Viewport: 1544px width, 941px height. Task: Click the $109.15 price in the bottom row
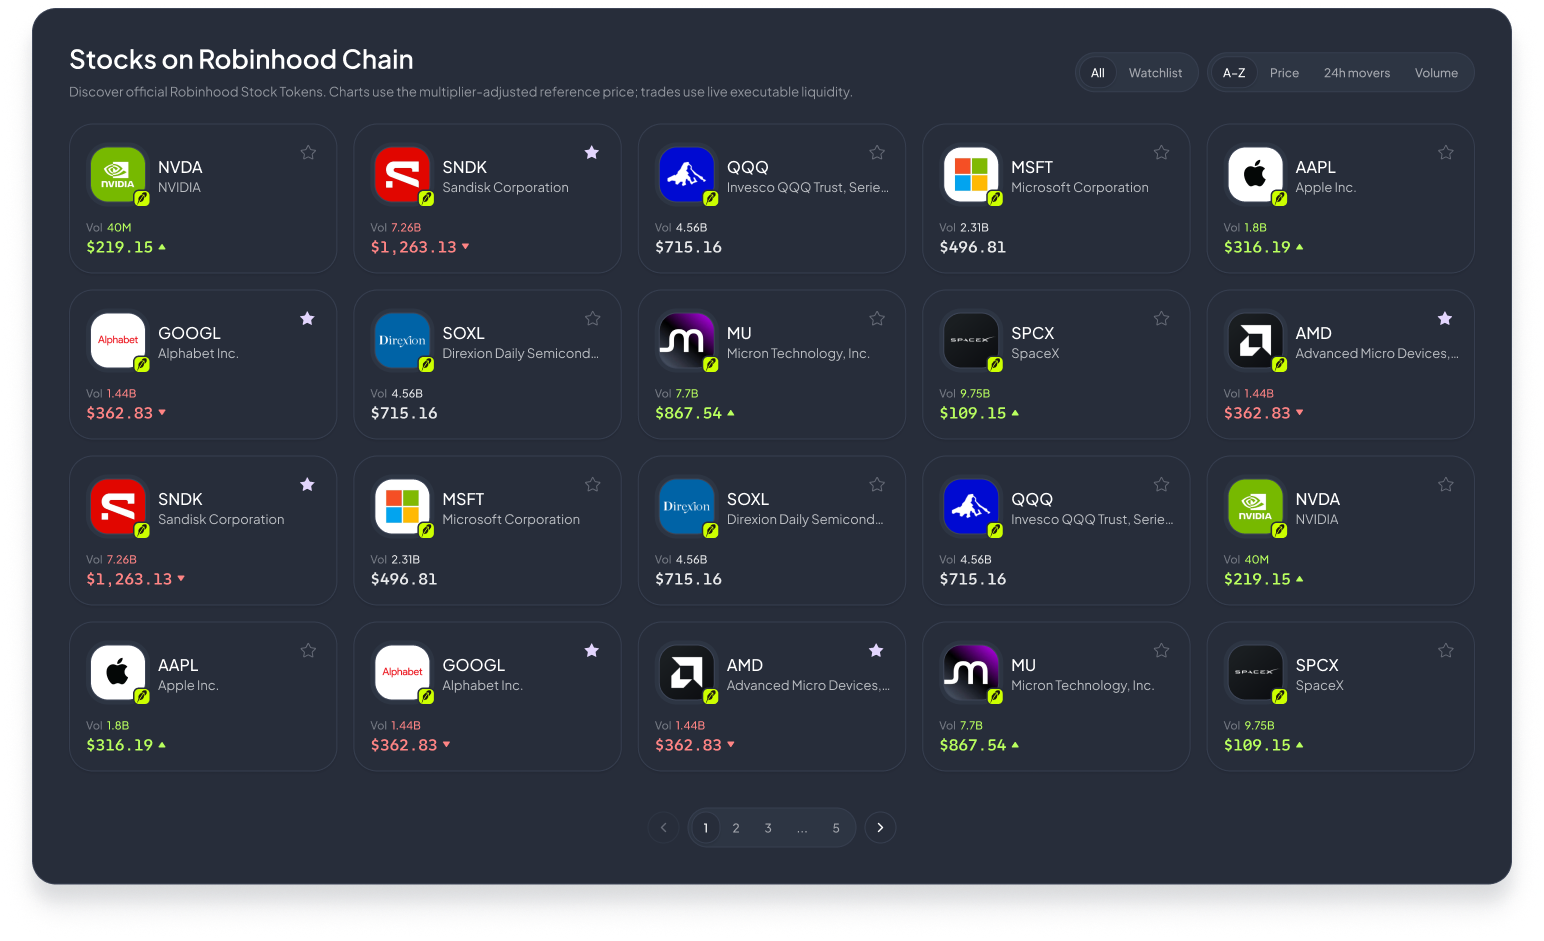click(1257, 745)
